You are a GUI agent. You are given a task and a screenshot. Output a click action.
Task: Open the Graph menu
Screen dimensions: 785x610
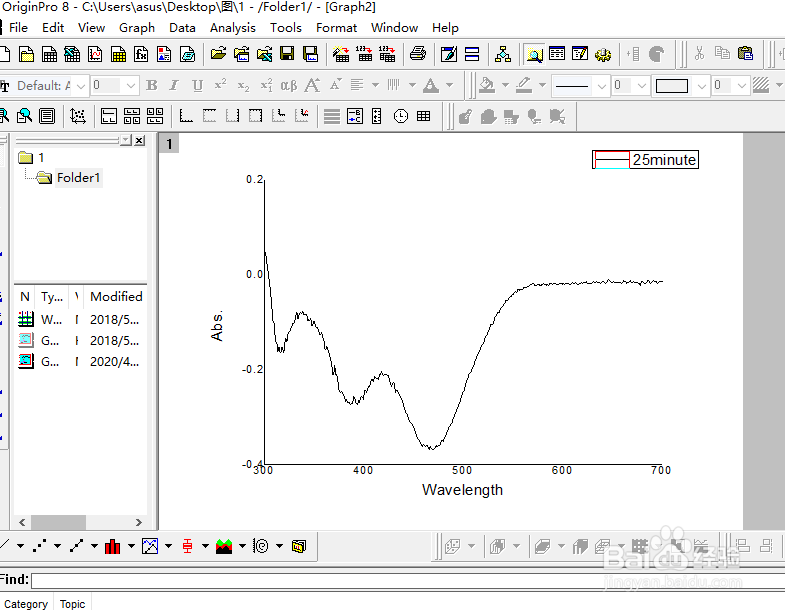click(137, 28)
